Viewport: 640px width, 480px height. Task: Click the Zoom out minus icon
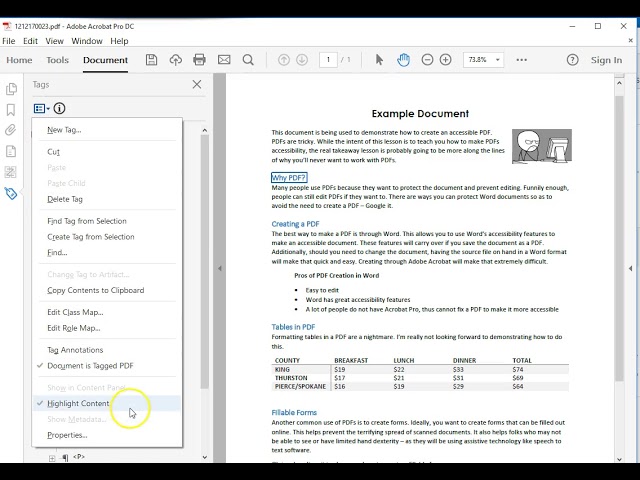(x=428, y=60)
